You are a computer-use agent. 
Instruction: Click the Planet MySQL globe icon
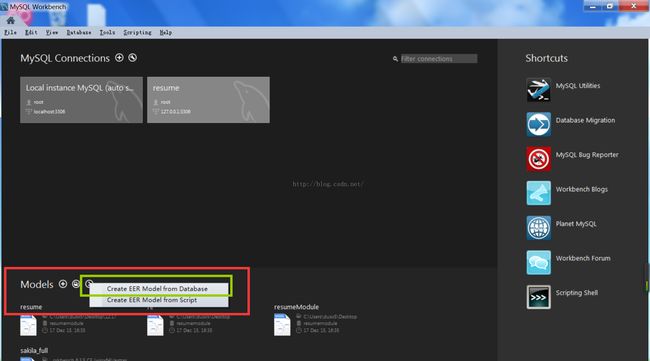pyautogui.click(x=538, y=228)
